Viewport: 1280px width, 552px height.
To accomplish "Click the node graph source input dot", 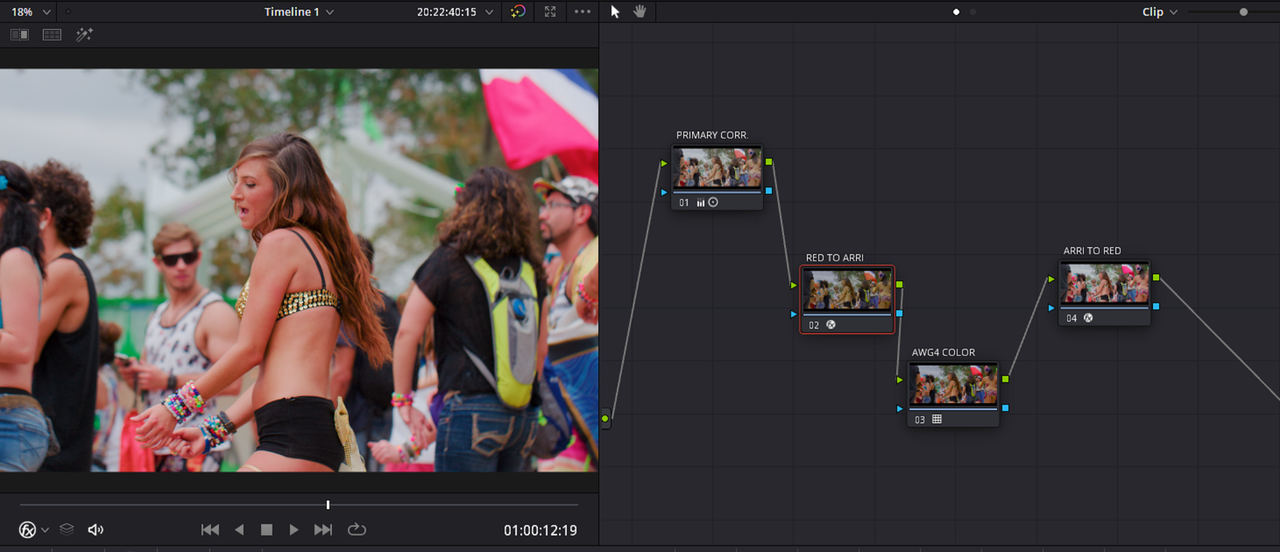I will (x=605, y=418).
